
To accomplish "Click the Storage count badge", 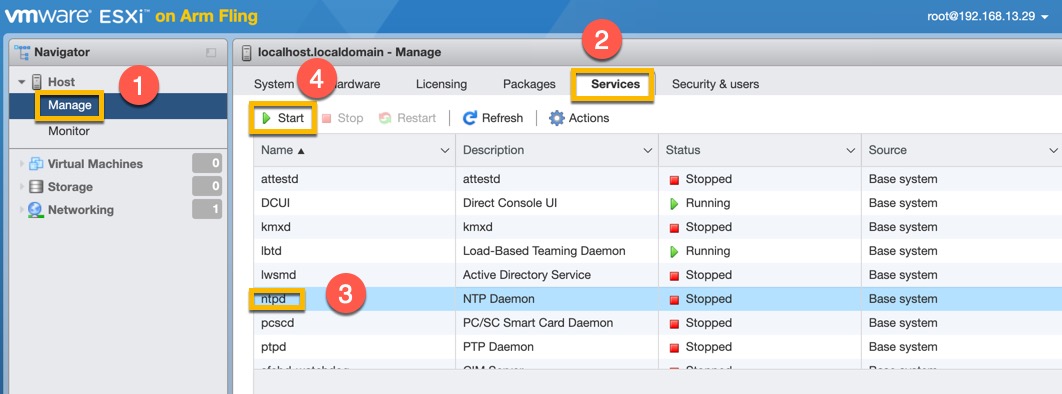I will [207, 186].
